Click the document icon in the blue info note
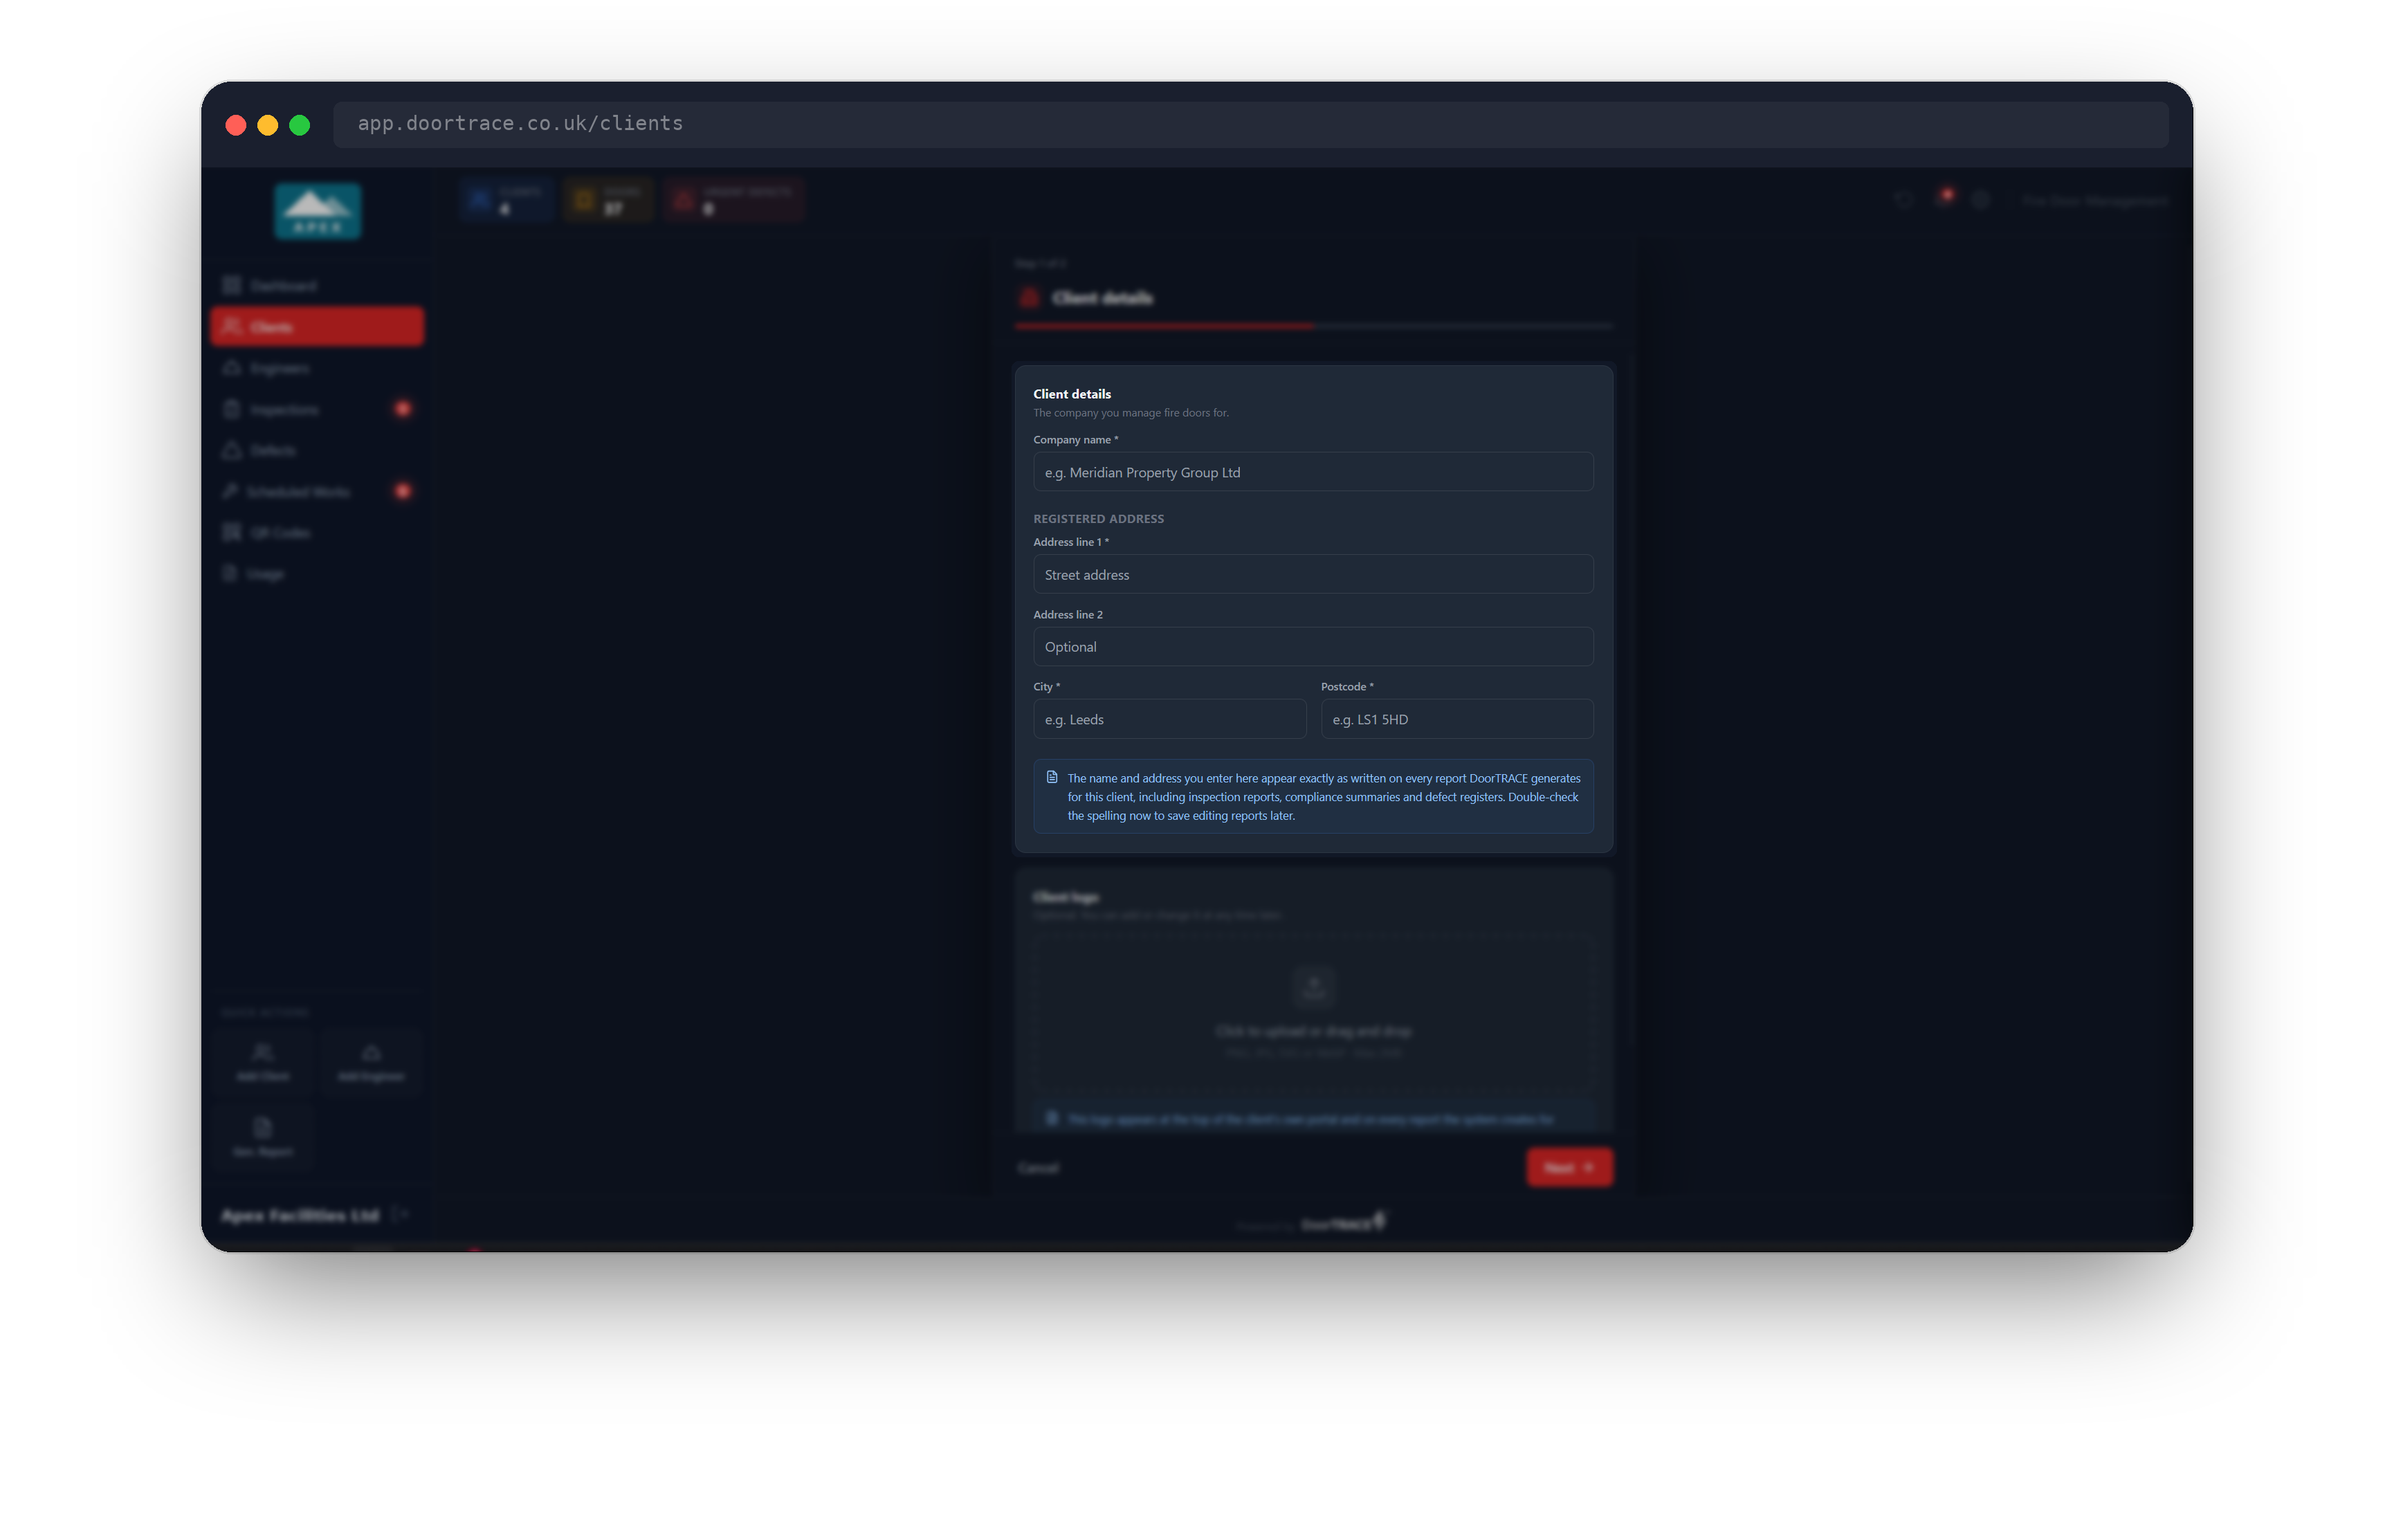The height and width of the screenshot is (1540, 2394). coord(1052,778)
